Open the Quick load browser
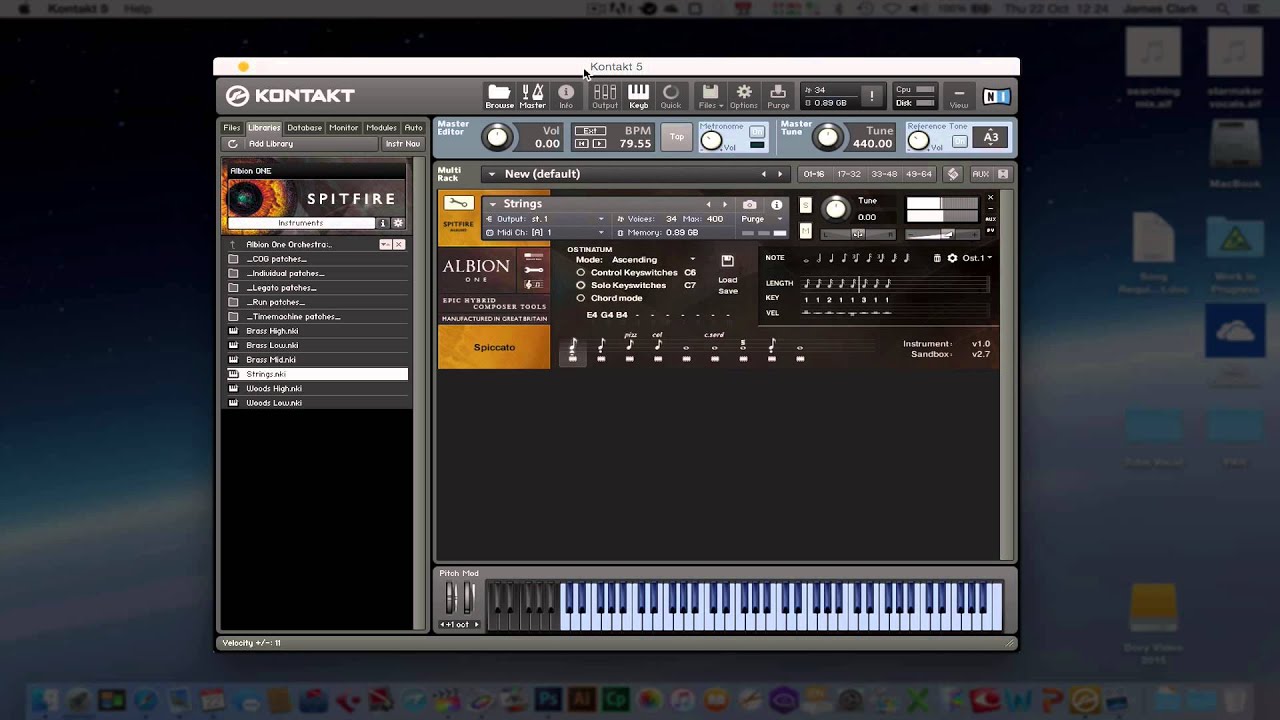Screen dimensions: 1280x720 671,96
